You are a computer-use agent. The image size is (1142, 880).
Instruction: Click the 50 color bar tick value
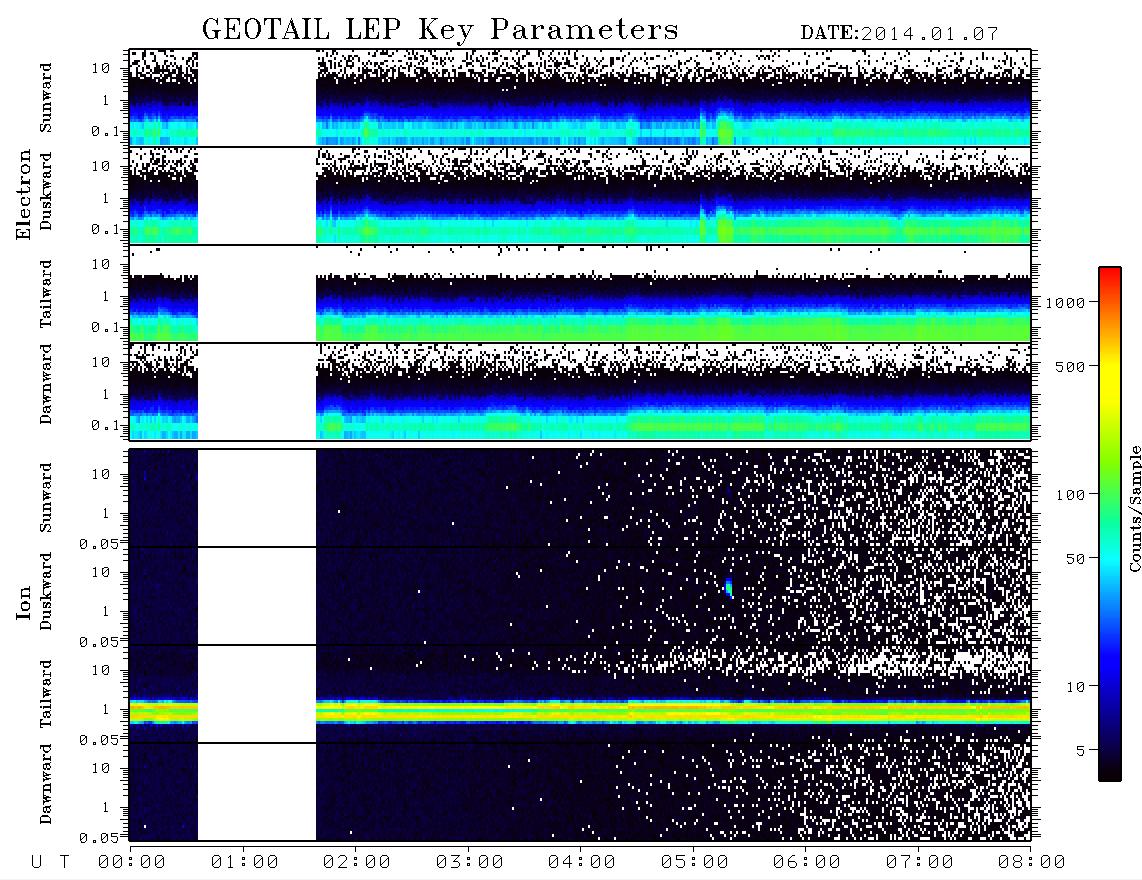pos(1075,559)
